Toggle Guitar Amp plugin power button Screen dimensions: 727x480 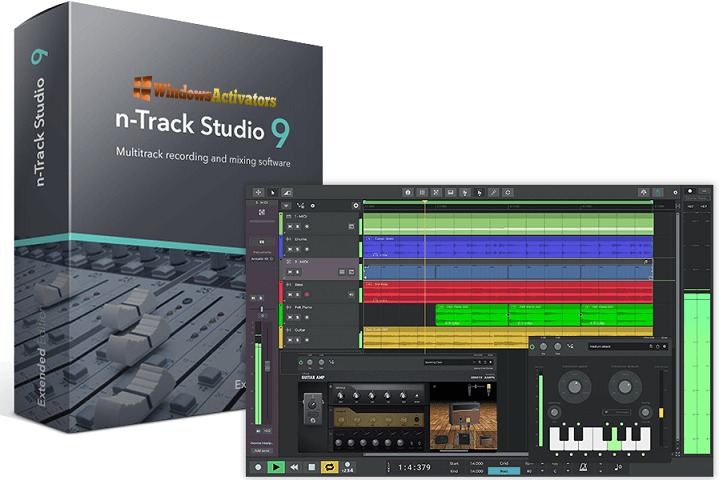pyautogui.click(x=300, y=362)
